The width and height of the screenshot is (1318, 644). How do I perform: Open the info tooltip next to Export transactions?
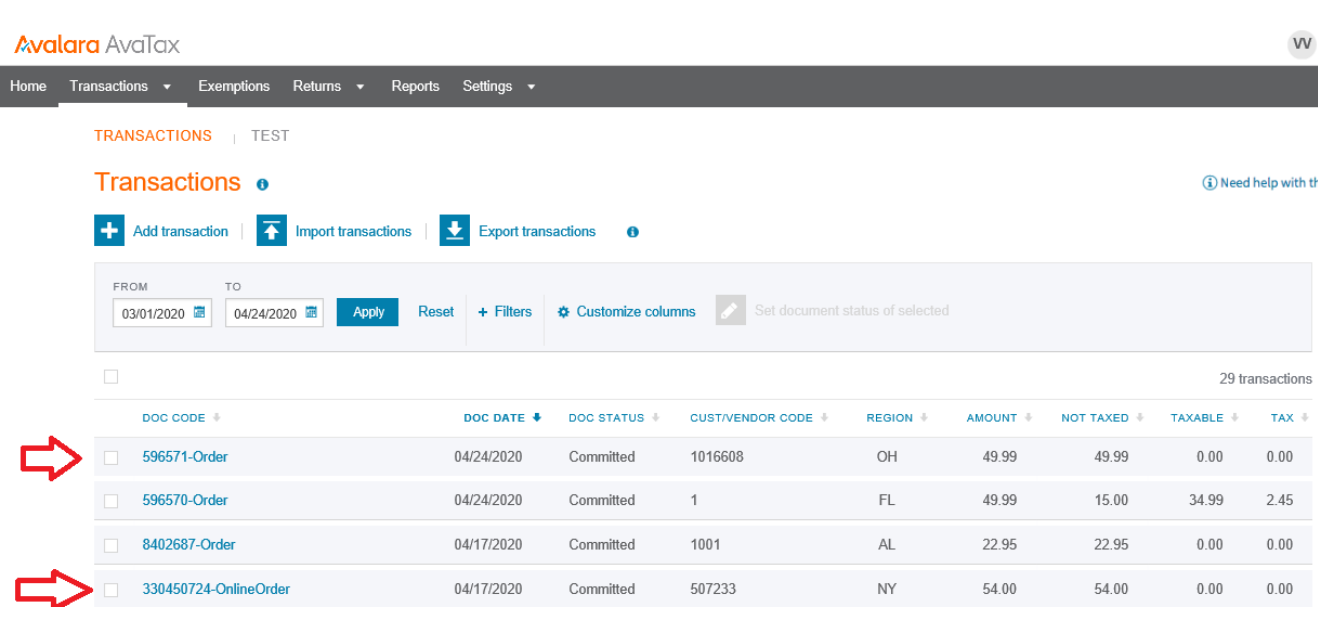(x=631, y=231)
